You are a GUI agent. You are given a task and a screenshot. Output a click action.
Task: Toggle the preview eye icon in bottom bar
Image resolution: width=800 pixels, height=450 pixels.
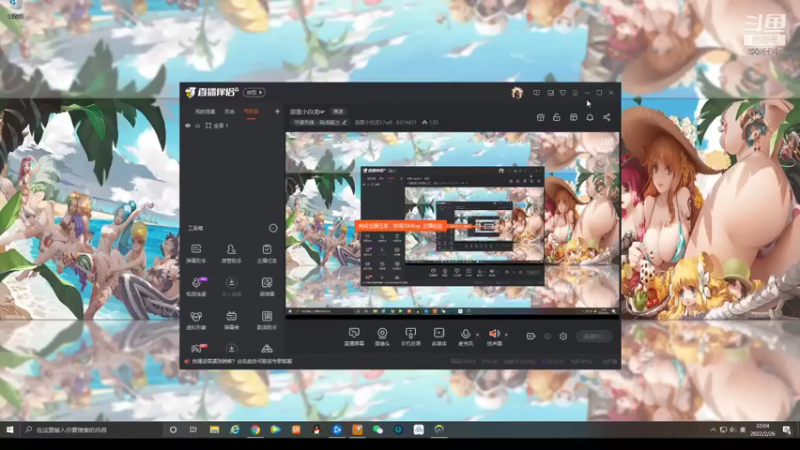[547, 336]
